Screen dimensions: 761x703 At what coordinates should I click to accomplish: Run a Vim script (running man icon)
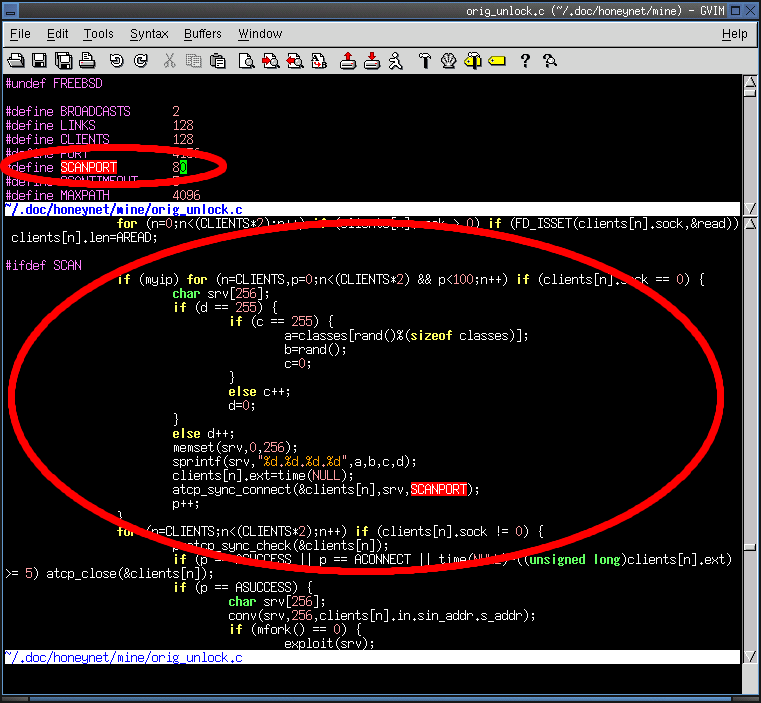(396, 61)
